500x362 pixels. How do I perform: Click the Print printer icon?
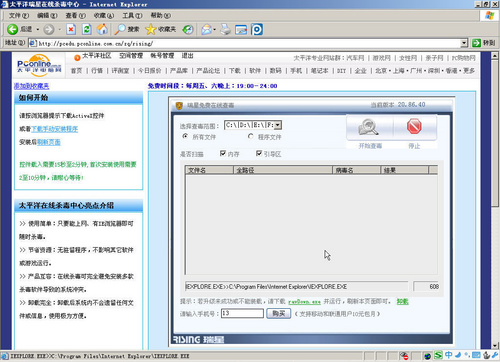coord(226,29)
